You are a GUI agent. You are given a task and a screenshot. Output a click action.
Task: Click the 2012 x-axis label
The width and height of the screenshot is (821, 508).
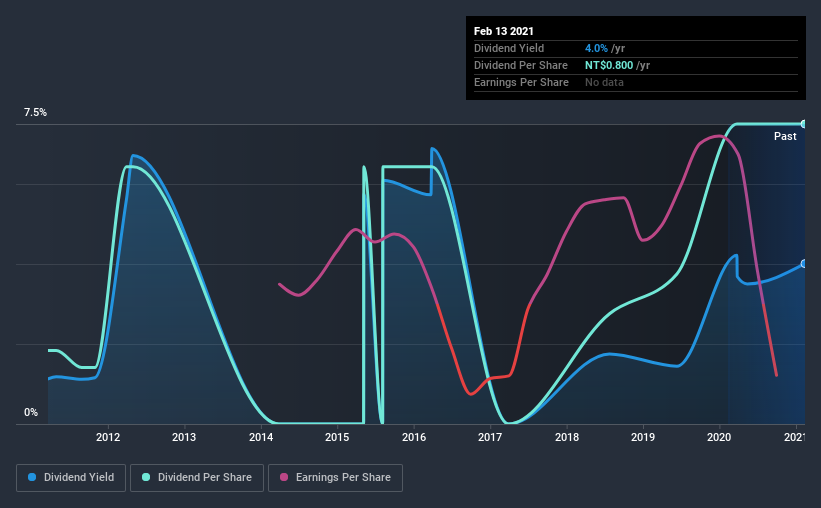click(108, 437)
